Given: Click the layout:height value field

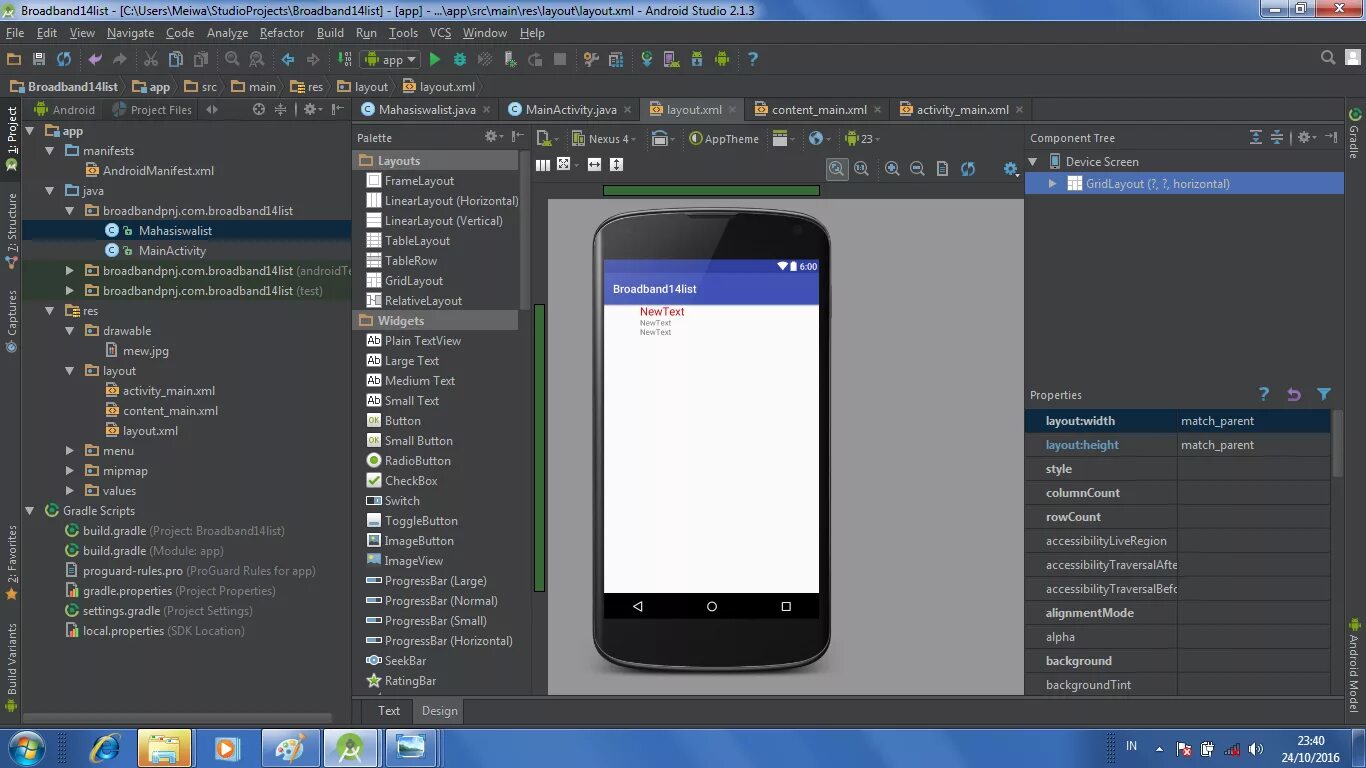Looking at the screenshot, I should [1254, 445].
